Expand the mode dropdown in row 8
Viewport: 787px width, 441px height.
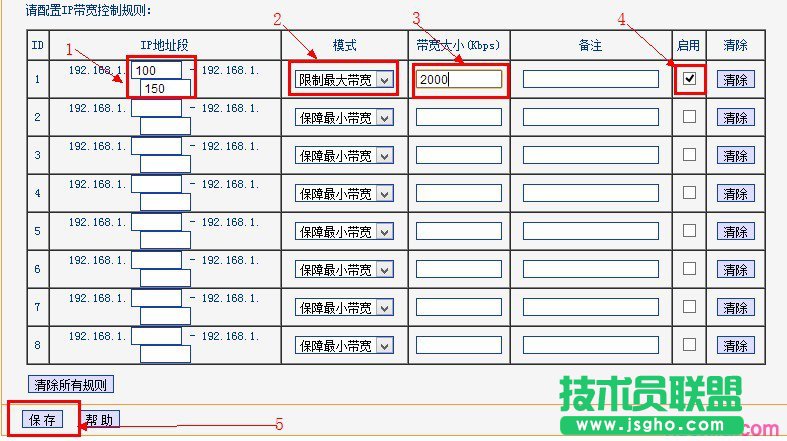pyautogui.click(x=344, y=345)
